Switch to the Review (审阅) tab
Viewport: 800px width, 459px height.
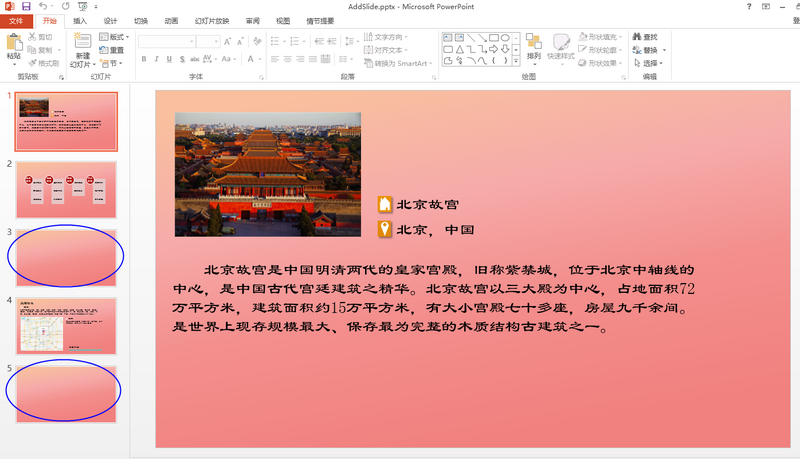click(253, 21)
